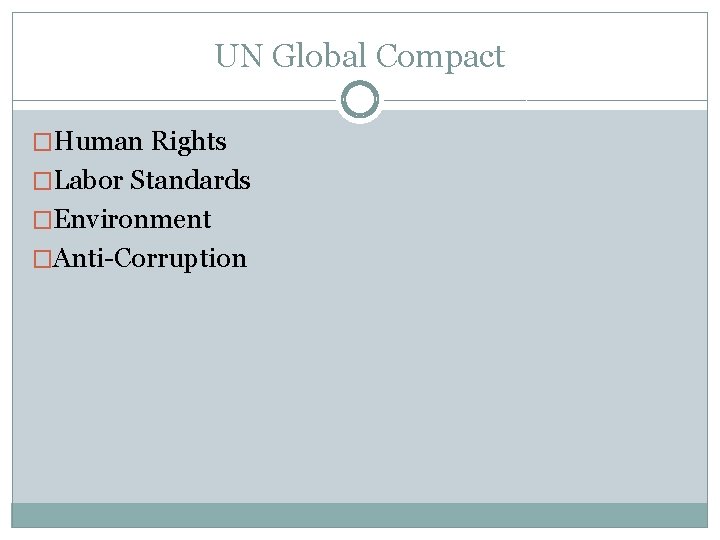
Task: Click the word 'Rights' in the first bullet
Action: 189,141
